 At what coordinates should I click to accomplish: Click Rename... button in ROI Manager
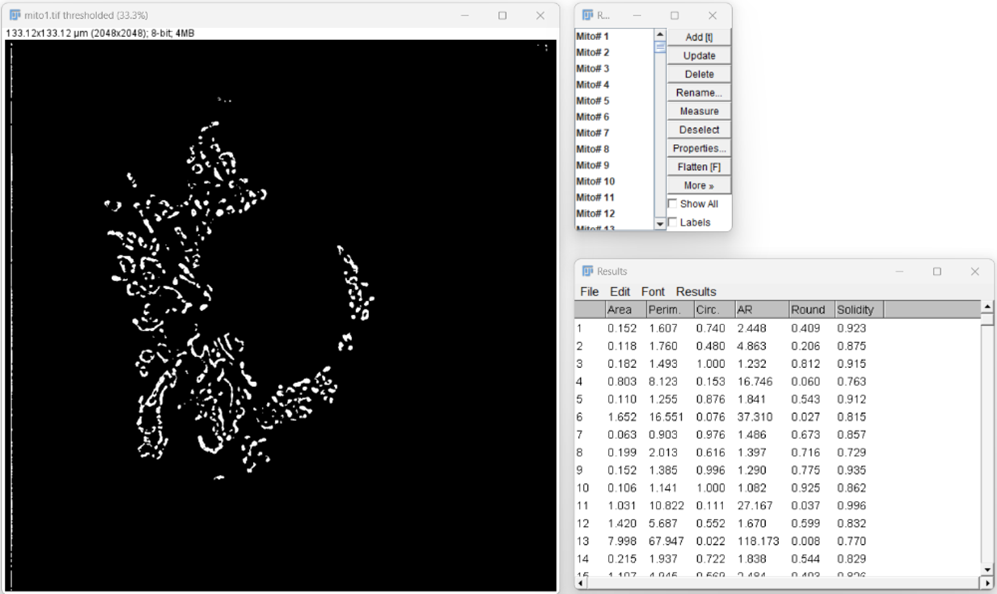click(699, 92)
